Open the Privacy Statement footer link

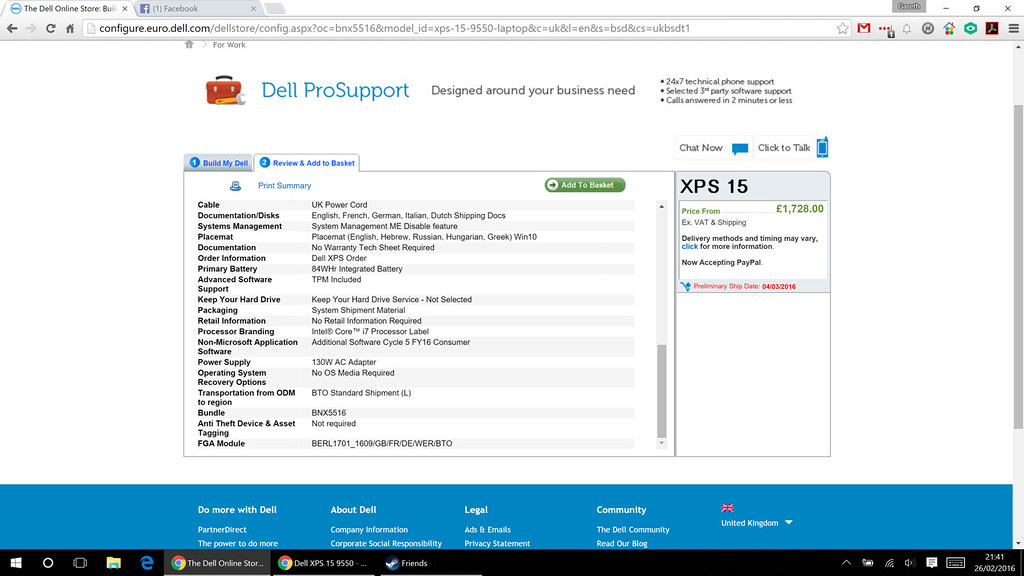pos(497,543)
